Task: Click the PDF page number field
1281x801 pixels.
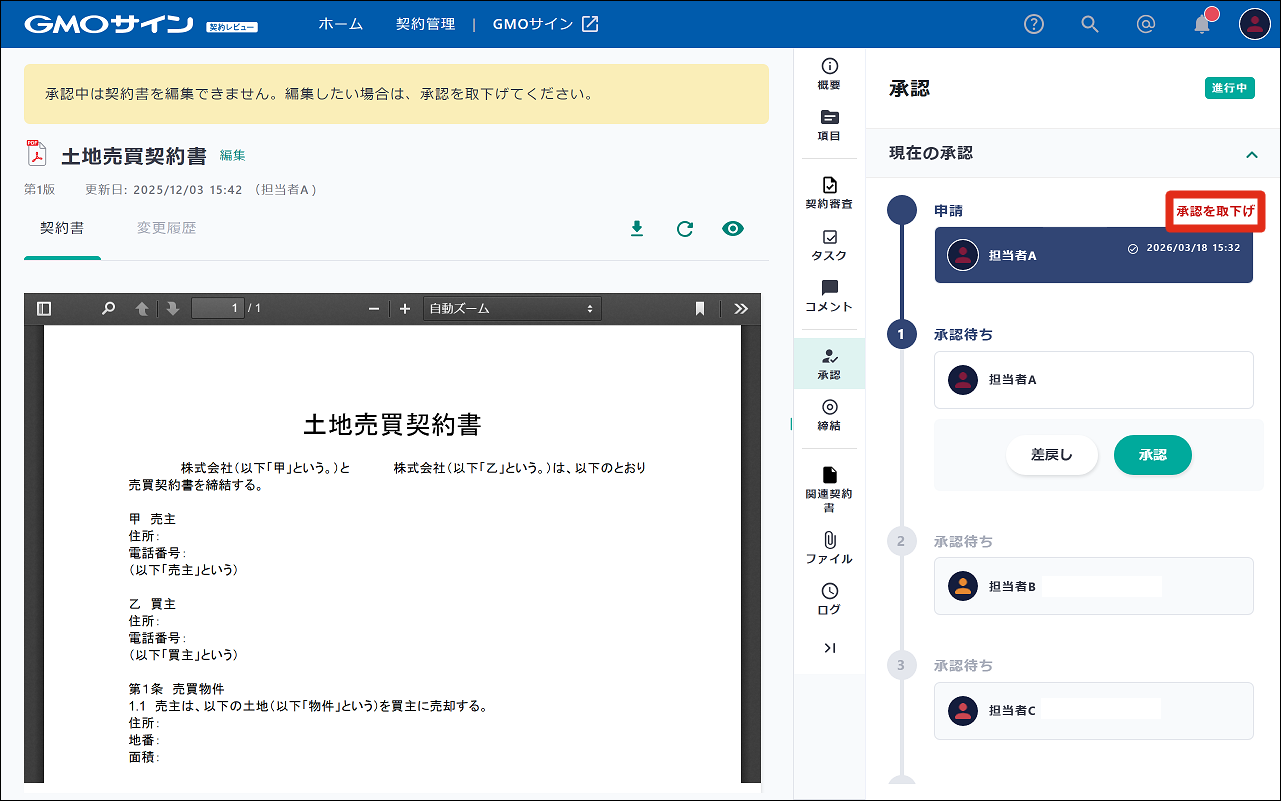Action: (217, 309)
